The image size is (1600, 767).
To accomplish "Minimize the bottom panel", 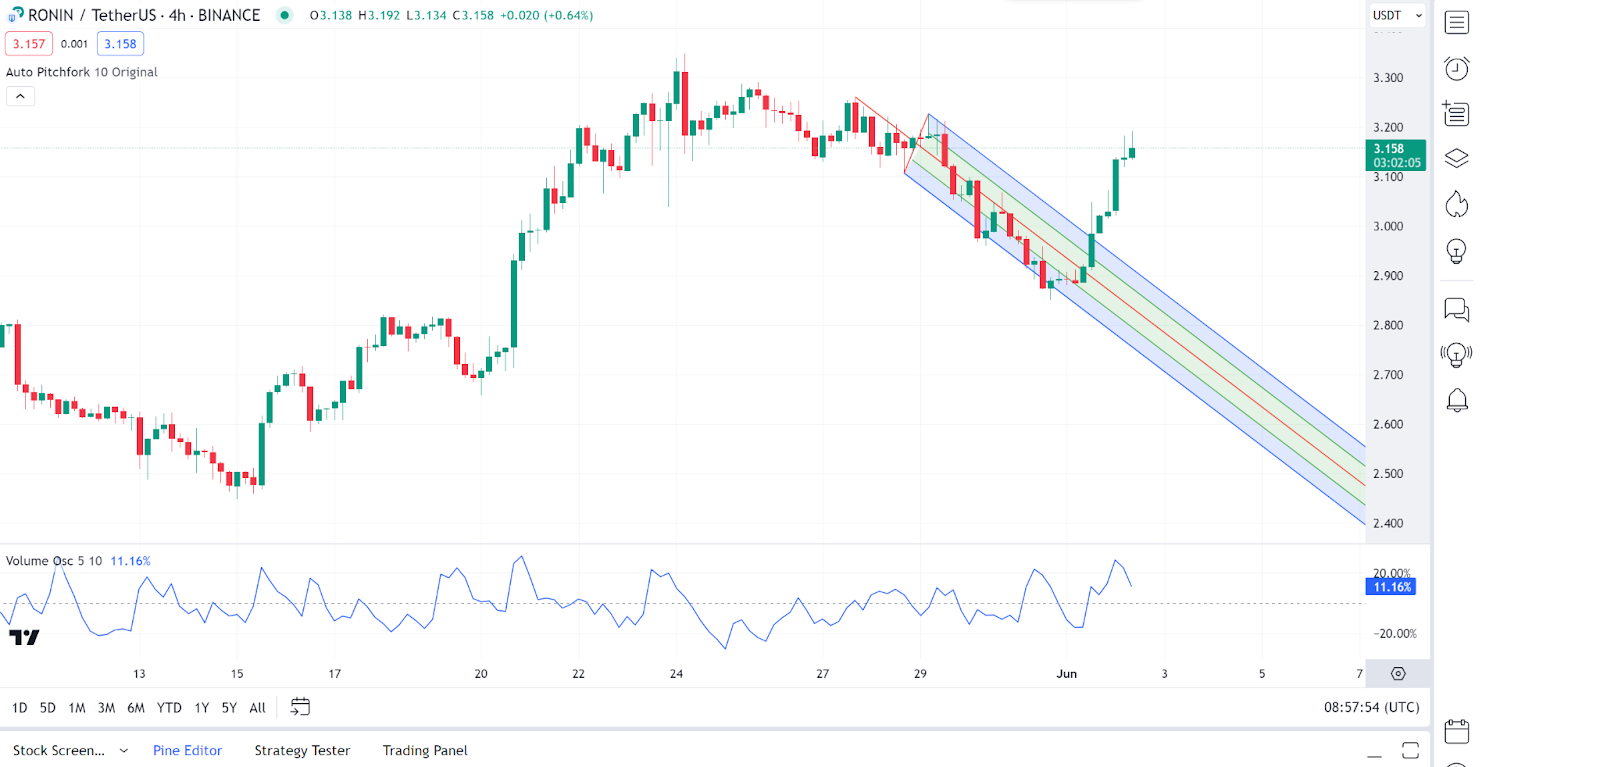I will 1375,755.
